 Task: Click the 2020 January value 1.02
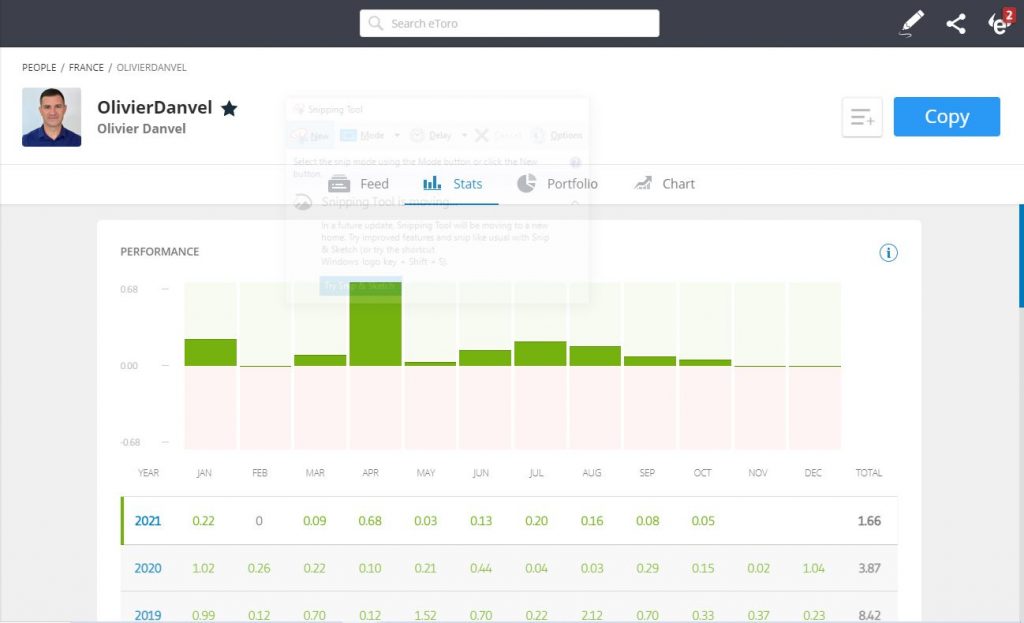pos(203,568)
